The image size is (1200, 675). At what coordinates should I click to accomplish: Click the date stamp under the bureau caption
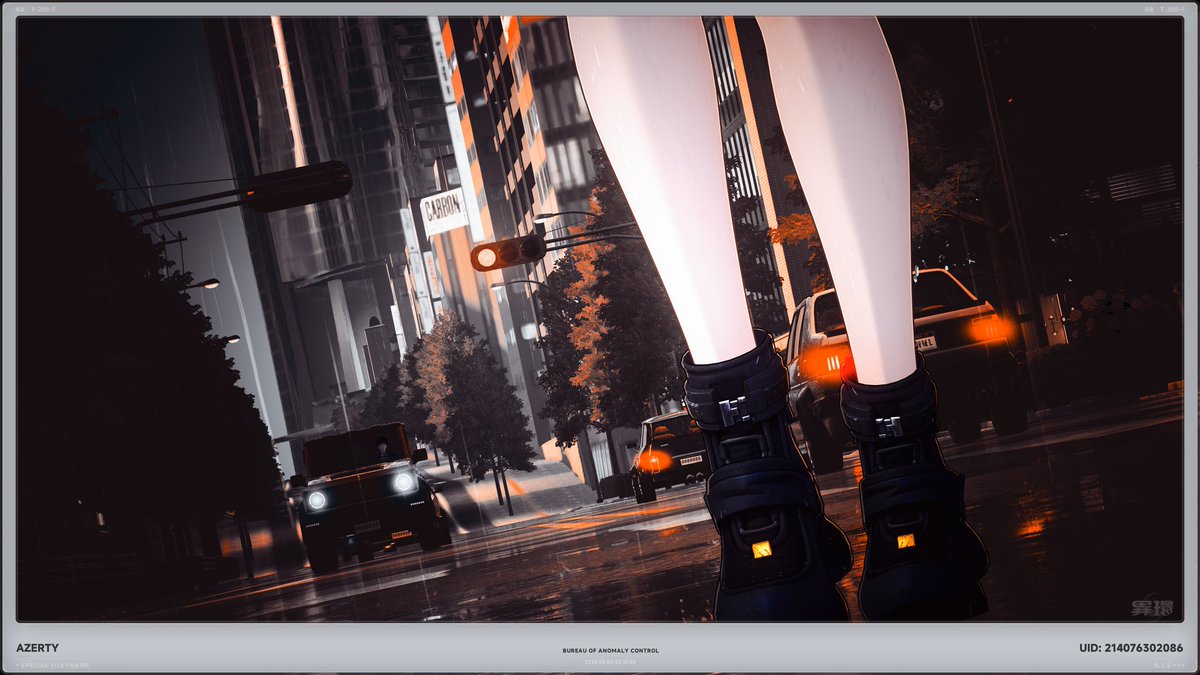pyautogui.click(x=610, y=661)
